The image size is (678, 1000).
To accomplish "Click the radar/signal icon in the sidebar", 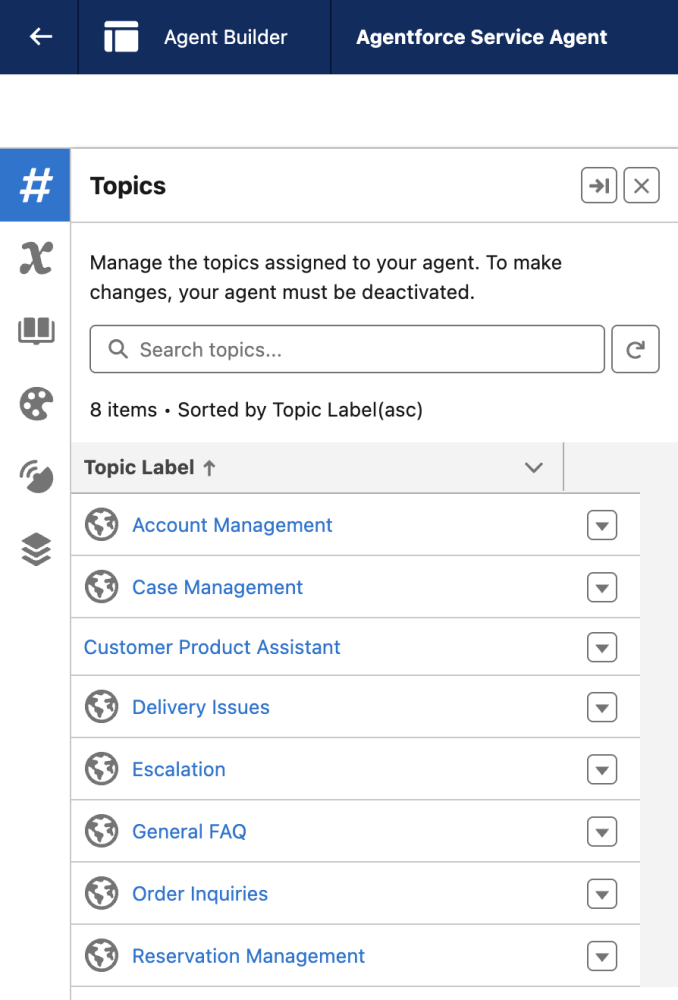I will [x=35, y=477].
